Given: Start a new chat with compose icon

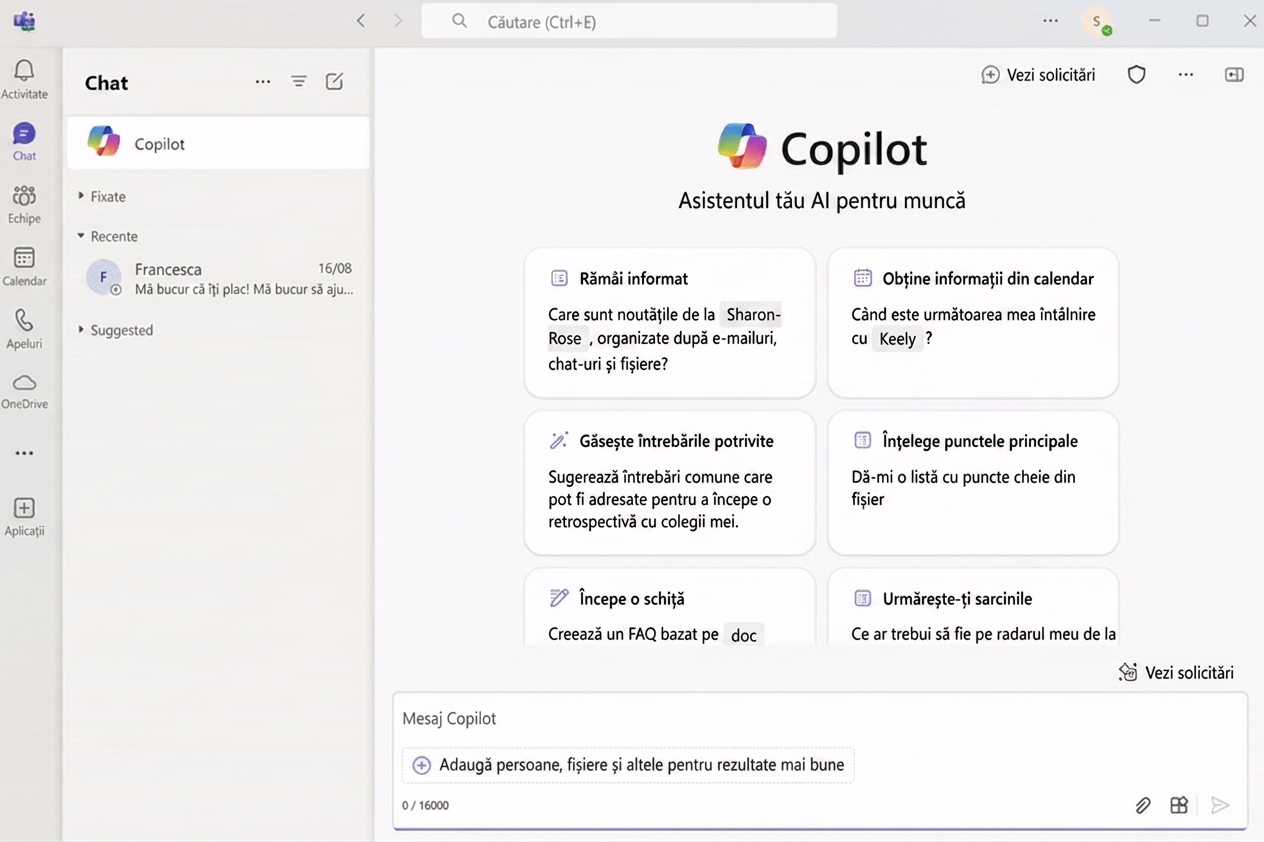Looking at the screenshot, I should click(x=335, y=82).
